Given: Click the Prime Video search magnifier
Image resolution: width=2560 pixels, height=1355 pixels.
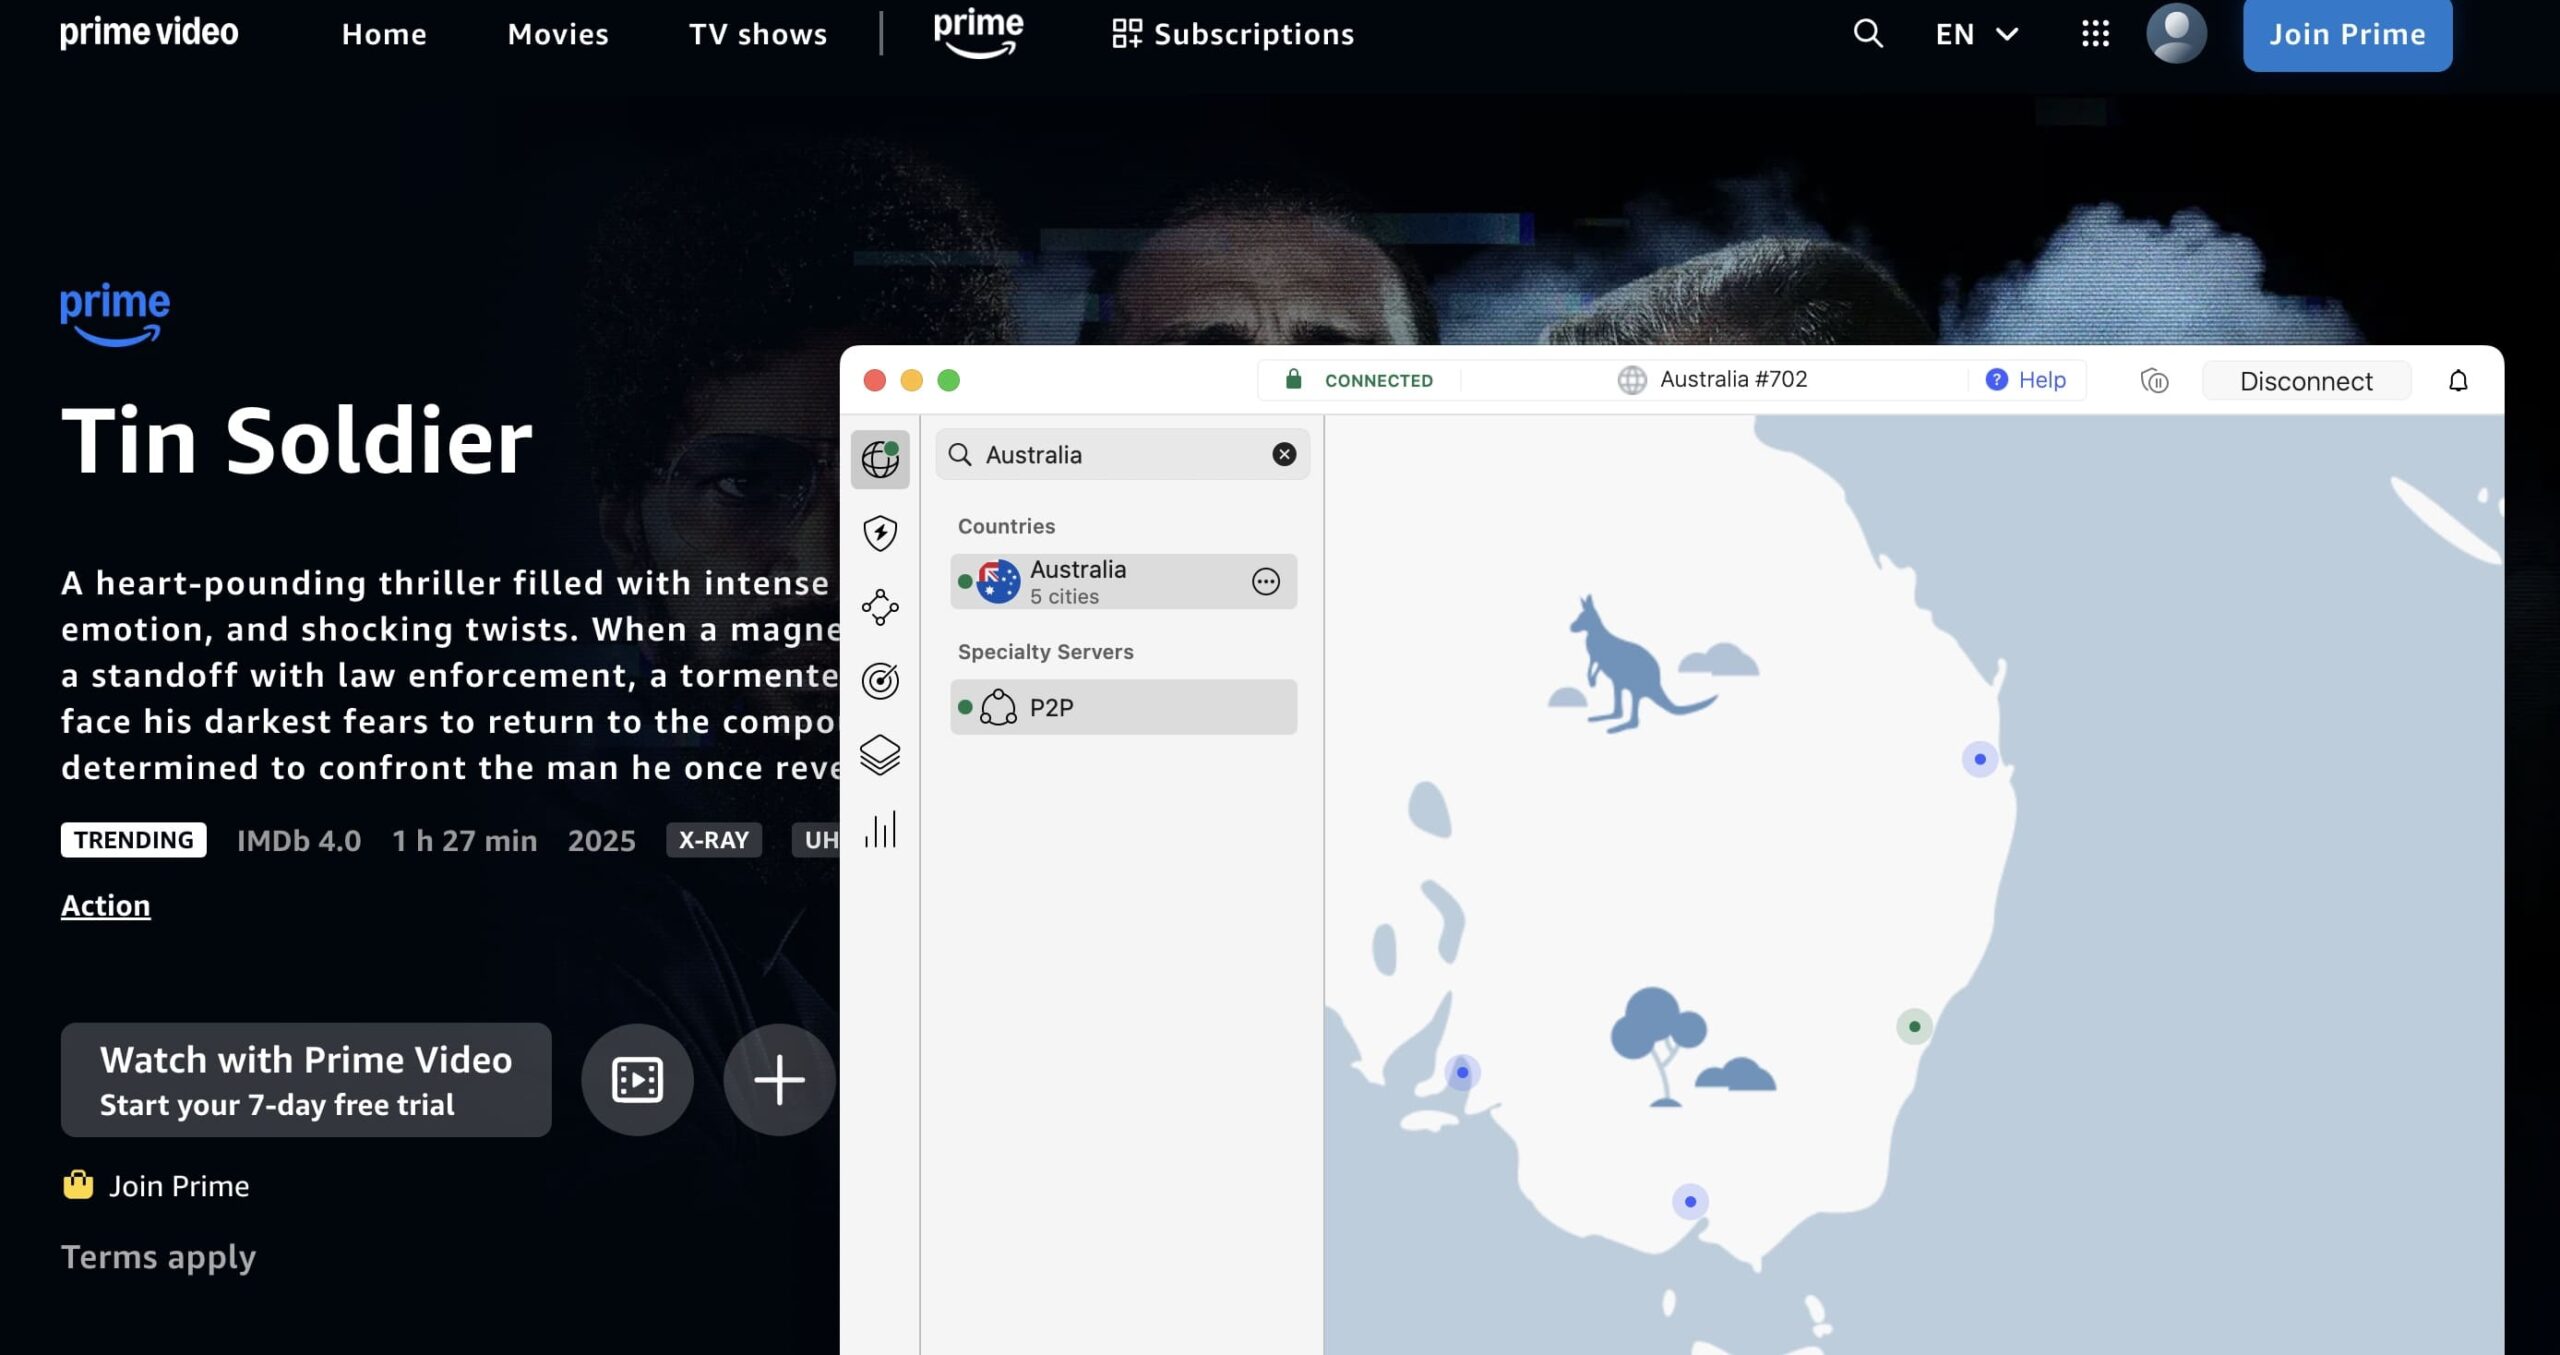Looking at the screenshot, I should click(1865, 33).
